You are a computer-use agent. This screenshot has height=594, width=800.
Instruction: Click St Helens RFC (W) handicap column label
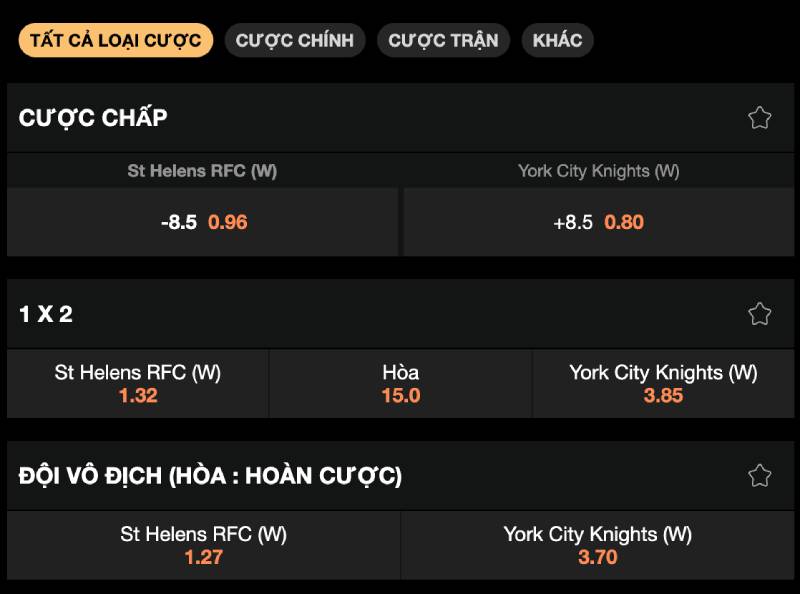202,171
